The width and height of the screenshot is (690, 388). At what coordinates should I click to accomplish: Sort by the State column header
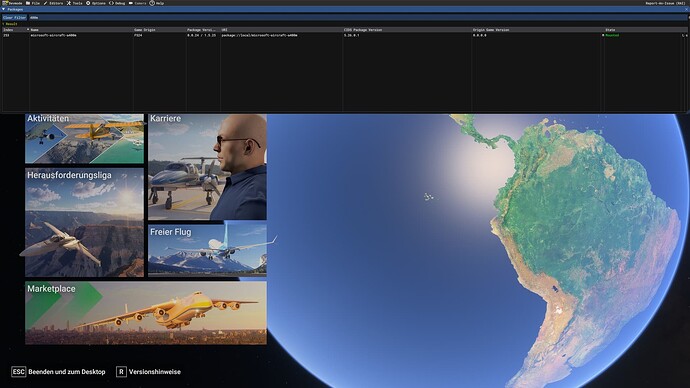pyautogui.click(x=610, y=30)
